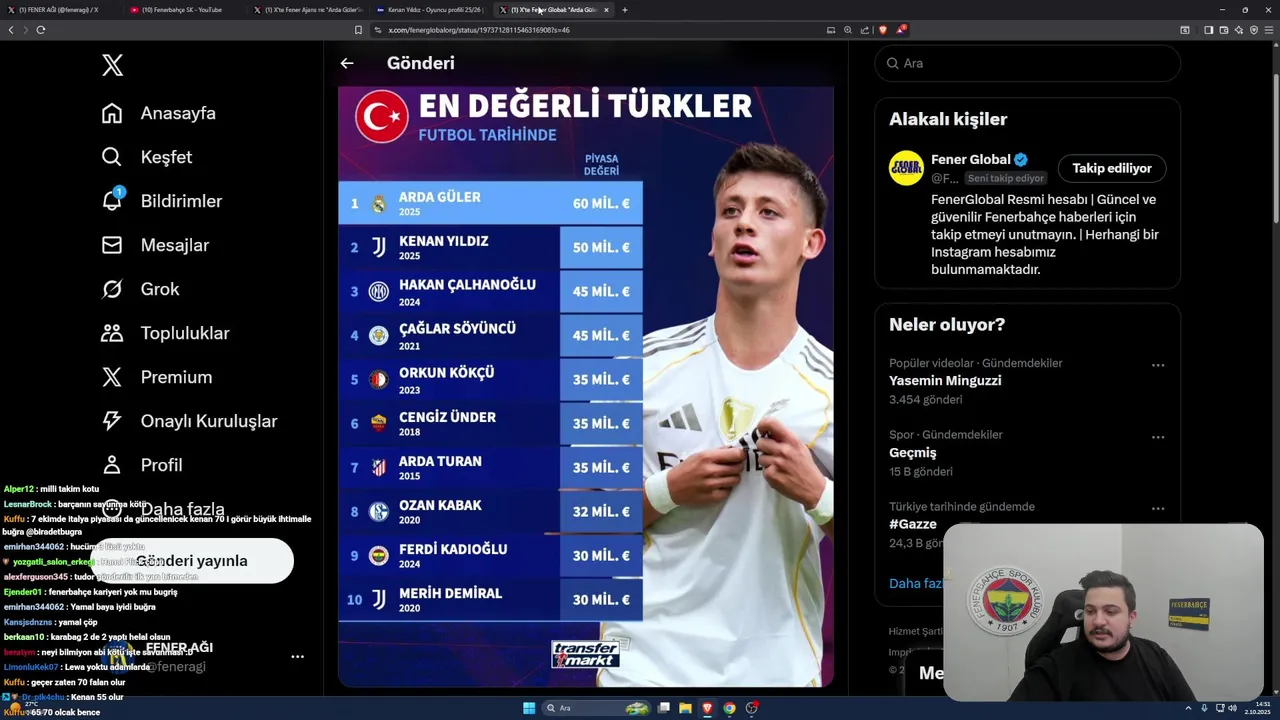
Task: Open account menu three dots by FENER AĞI
Action: coord(297,657)
